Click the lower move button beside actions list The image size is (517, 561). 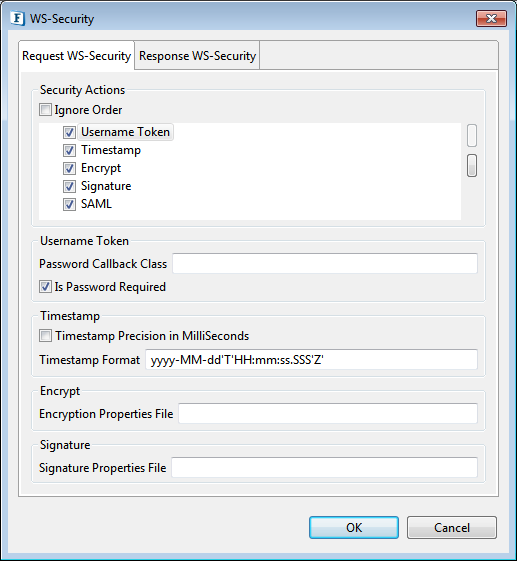pyautogui.click(x=472, y=166)
